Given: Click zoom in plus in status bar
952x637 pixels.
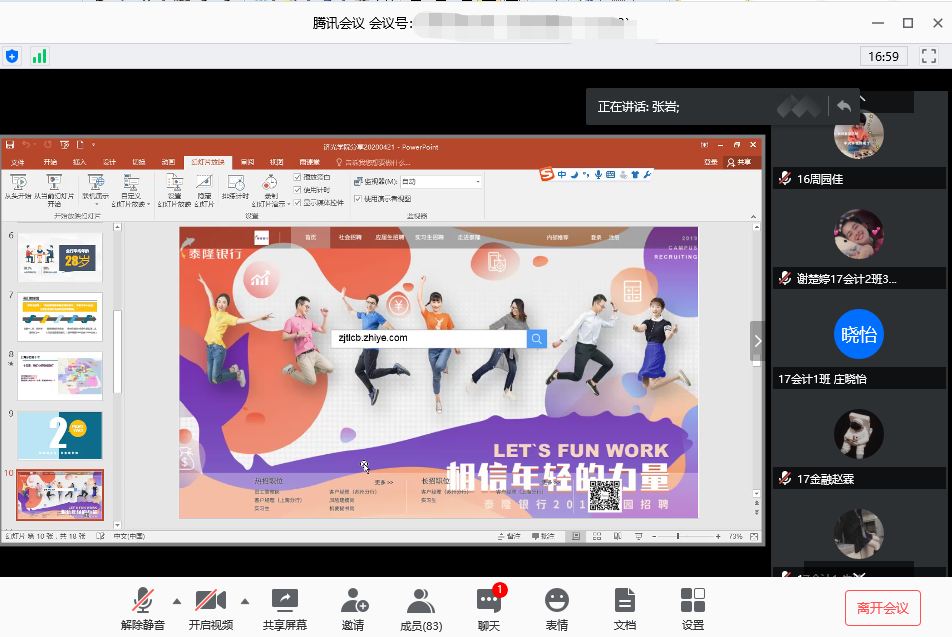Looking at the screenshot, I should (x=718, y=536).
